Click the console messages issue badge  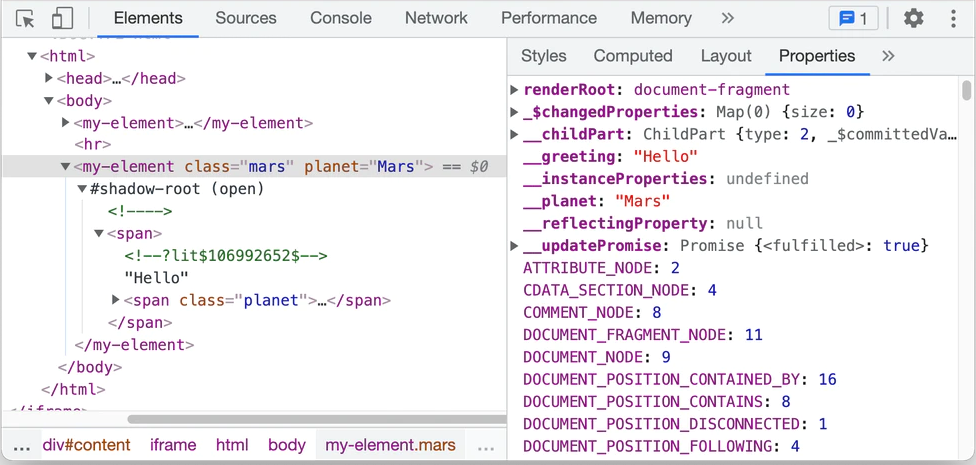pos(853,18)
